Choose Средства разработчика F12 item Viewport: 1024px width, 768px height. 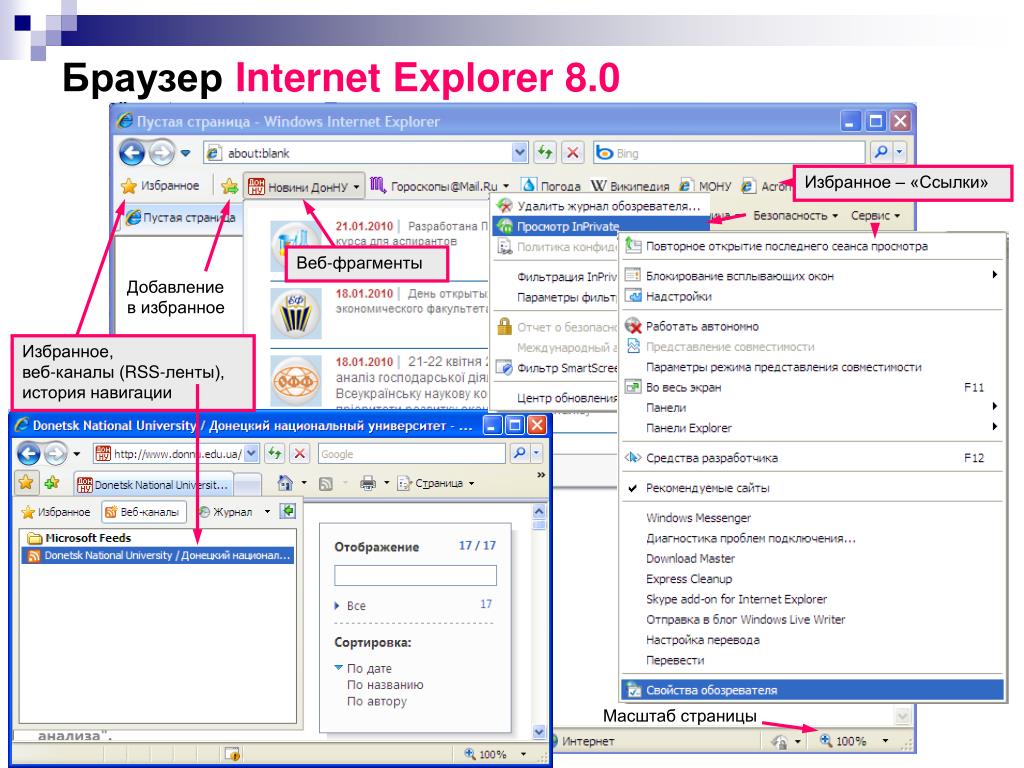(811, 458)
